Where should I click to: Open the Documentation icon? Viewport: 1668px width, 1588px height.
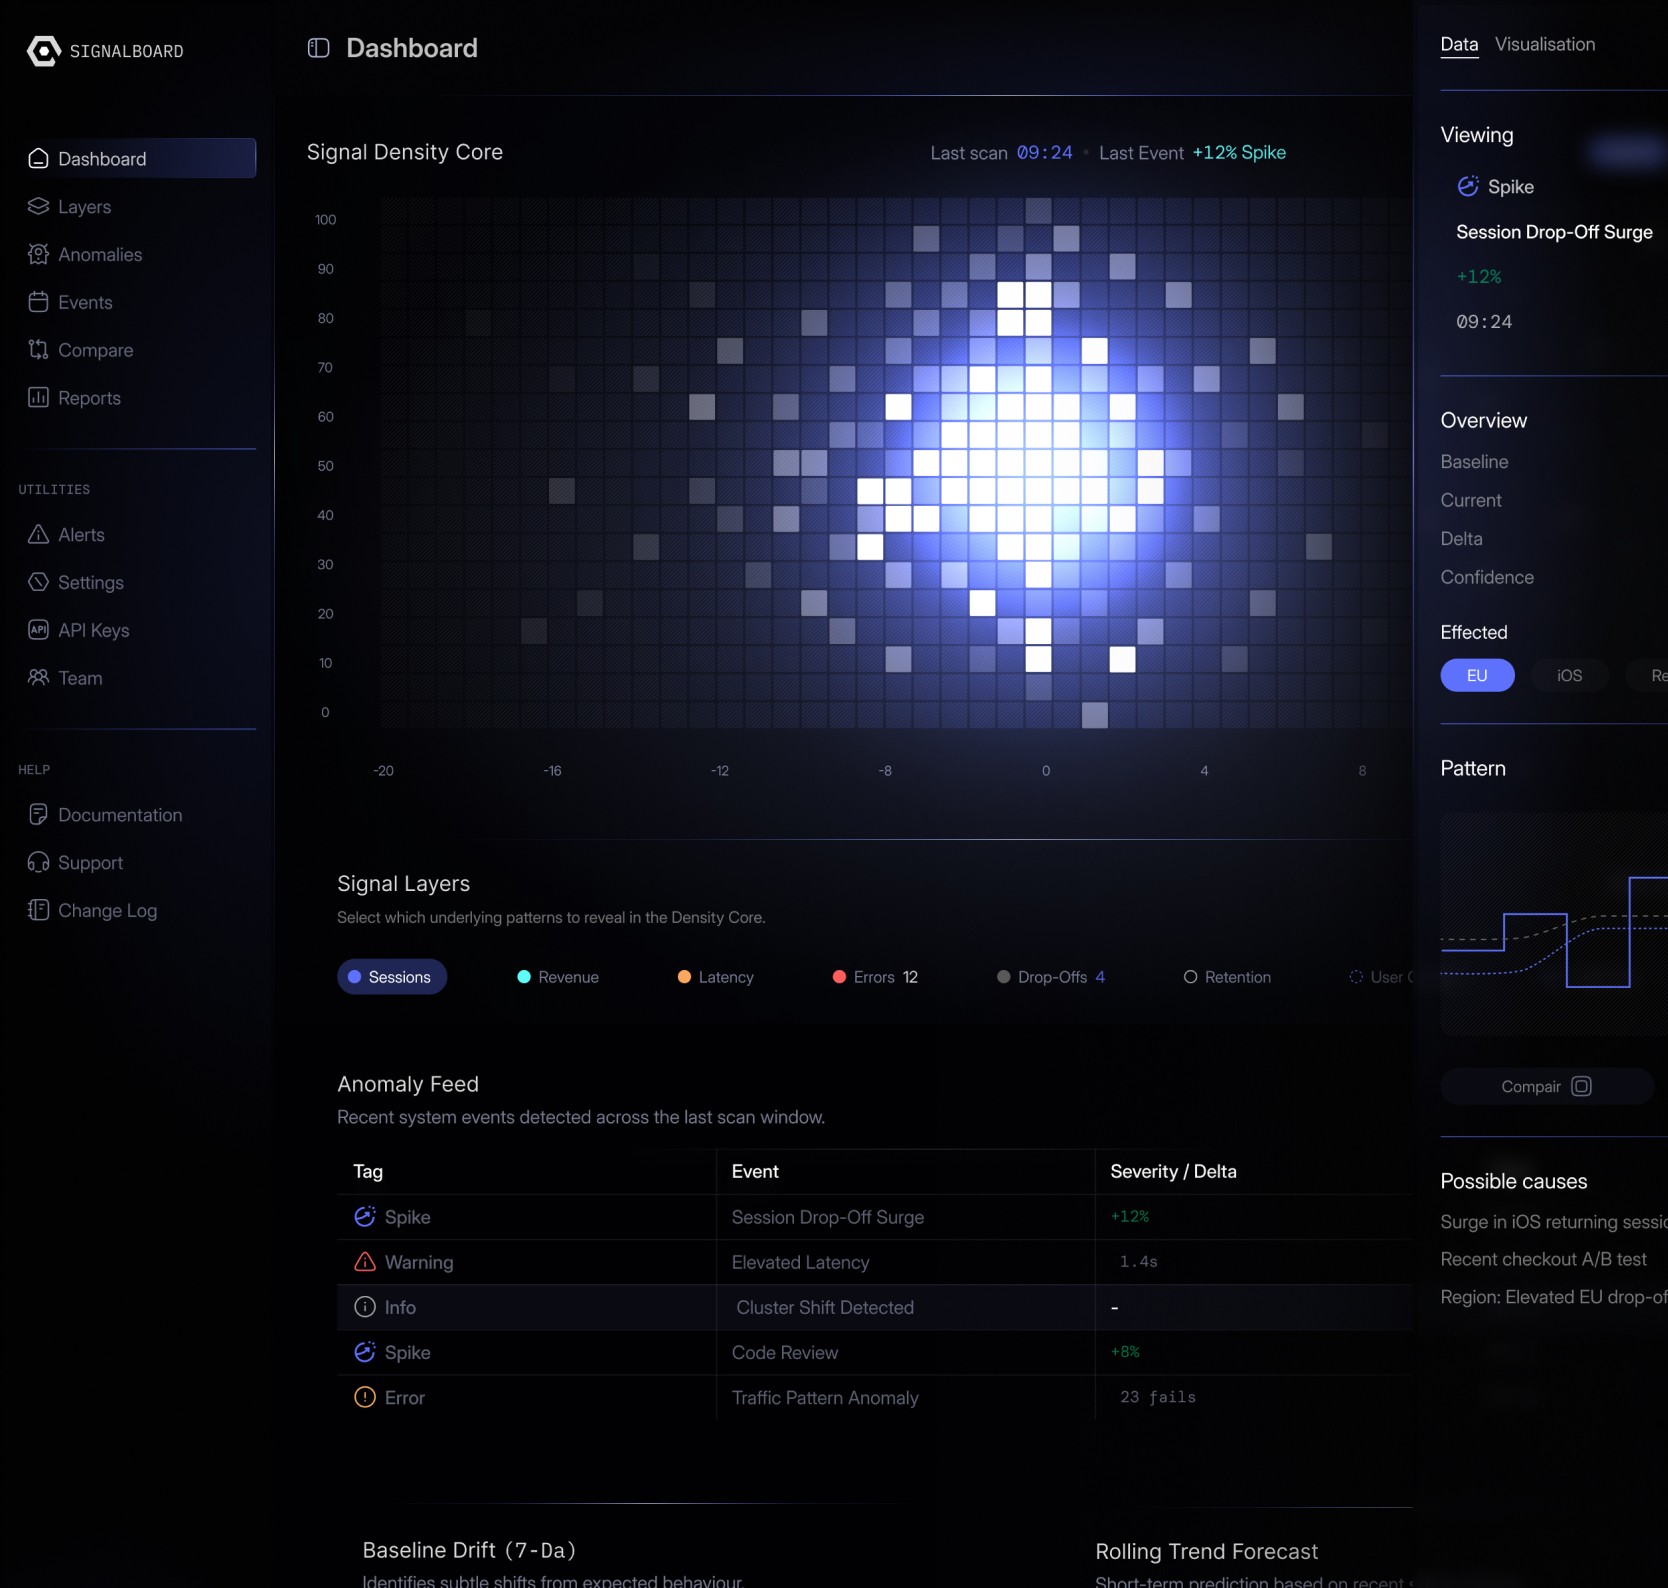point(38,815)
